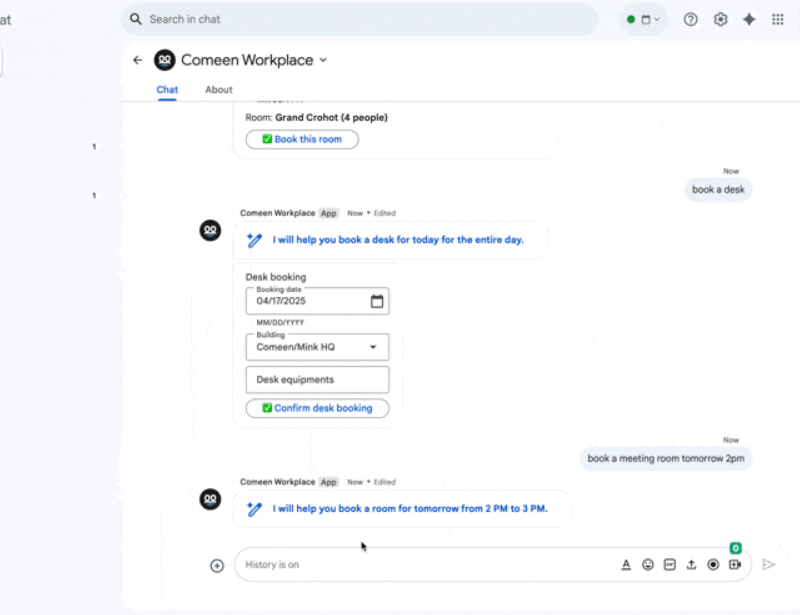Click the Desk equipments field

click(x=317, y=380)
